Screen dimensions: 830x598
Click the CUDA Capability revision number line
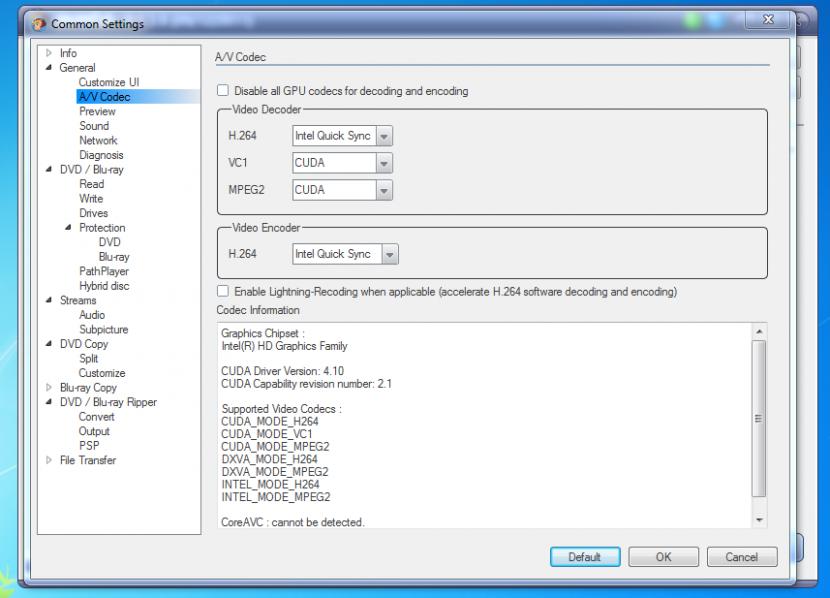306,384
